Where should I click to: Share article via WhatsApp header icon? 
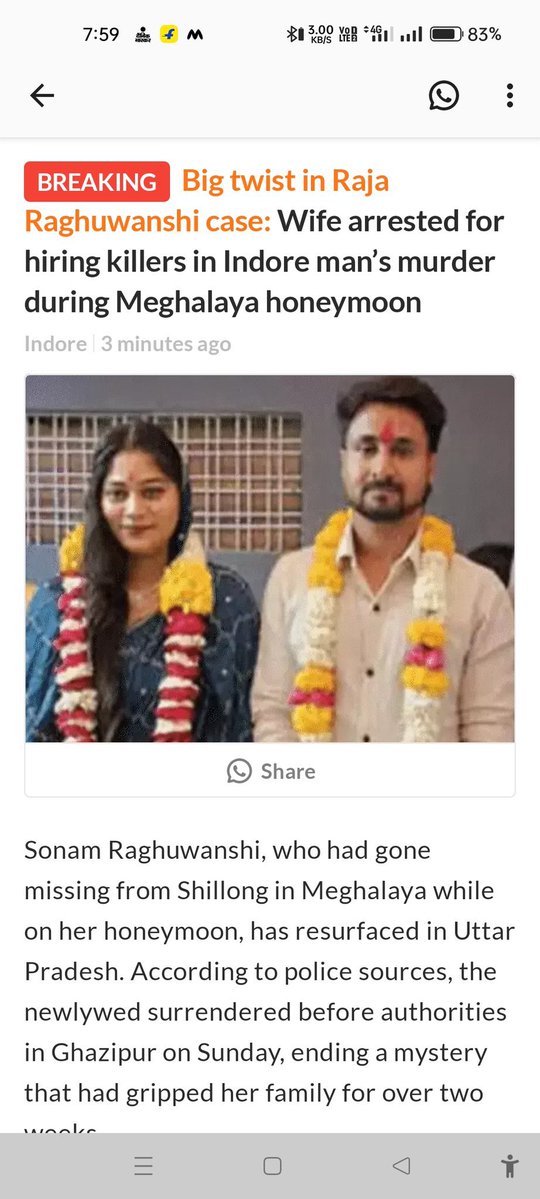444,96
